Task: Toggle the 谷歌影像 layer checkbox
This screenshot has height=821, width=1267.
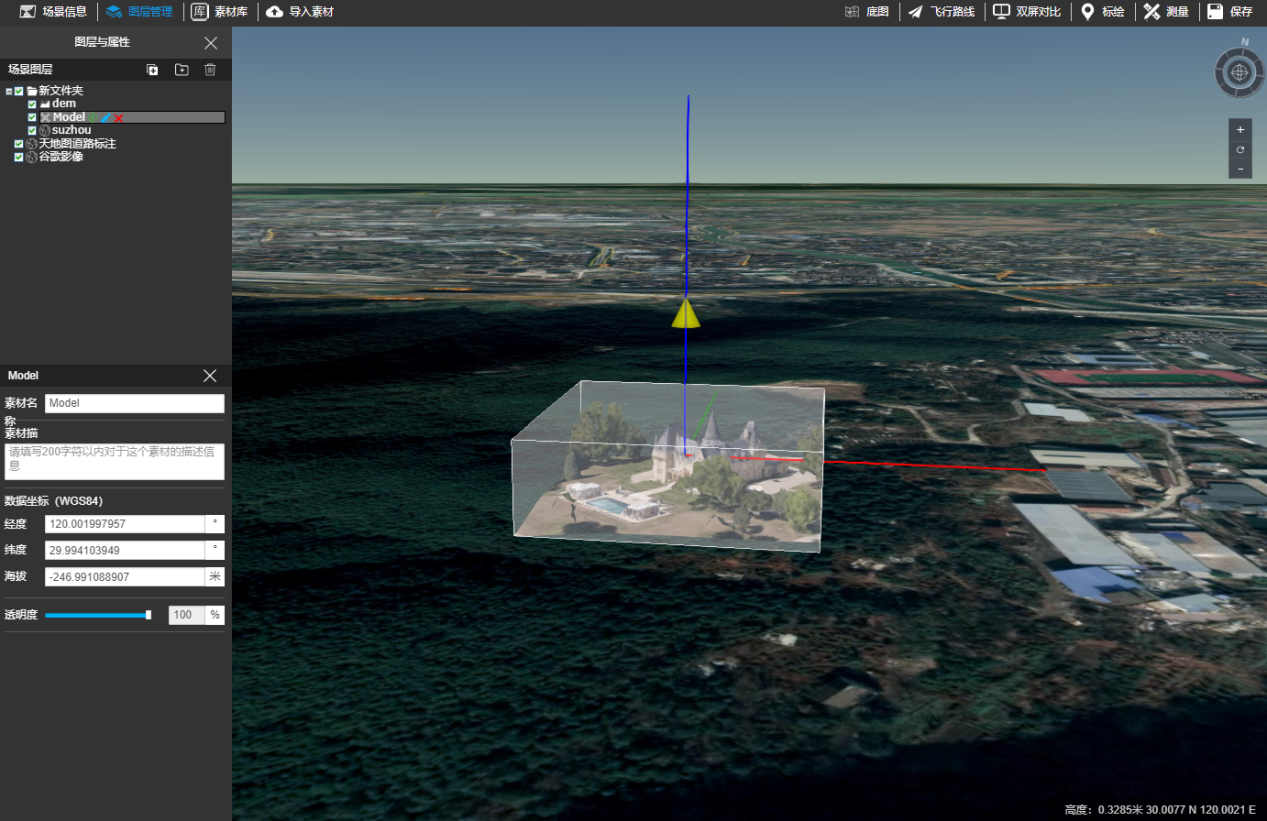Action: (x=19, y=157)
